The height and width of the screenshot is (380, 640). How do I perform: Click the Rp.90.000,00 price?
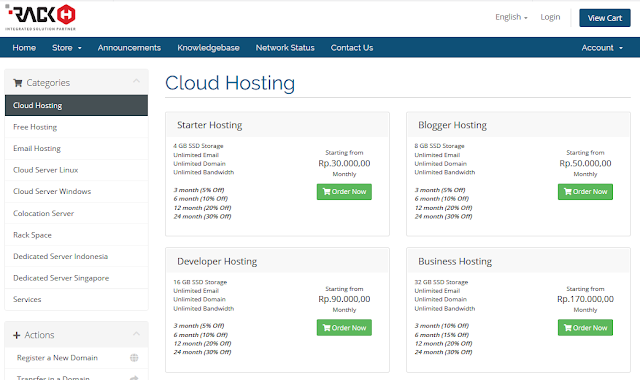344,299
